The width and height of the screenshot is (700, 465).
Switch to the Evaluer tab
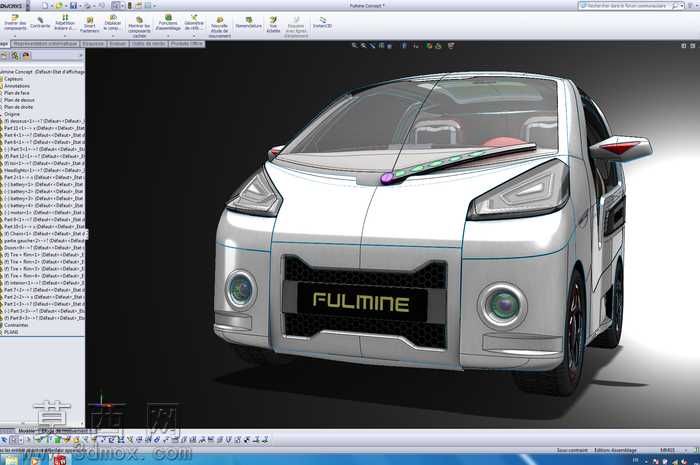click(118, 44)
